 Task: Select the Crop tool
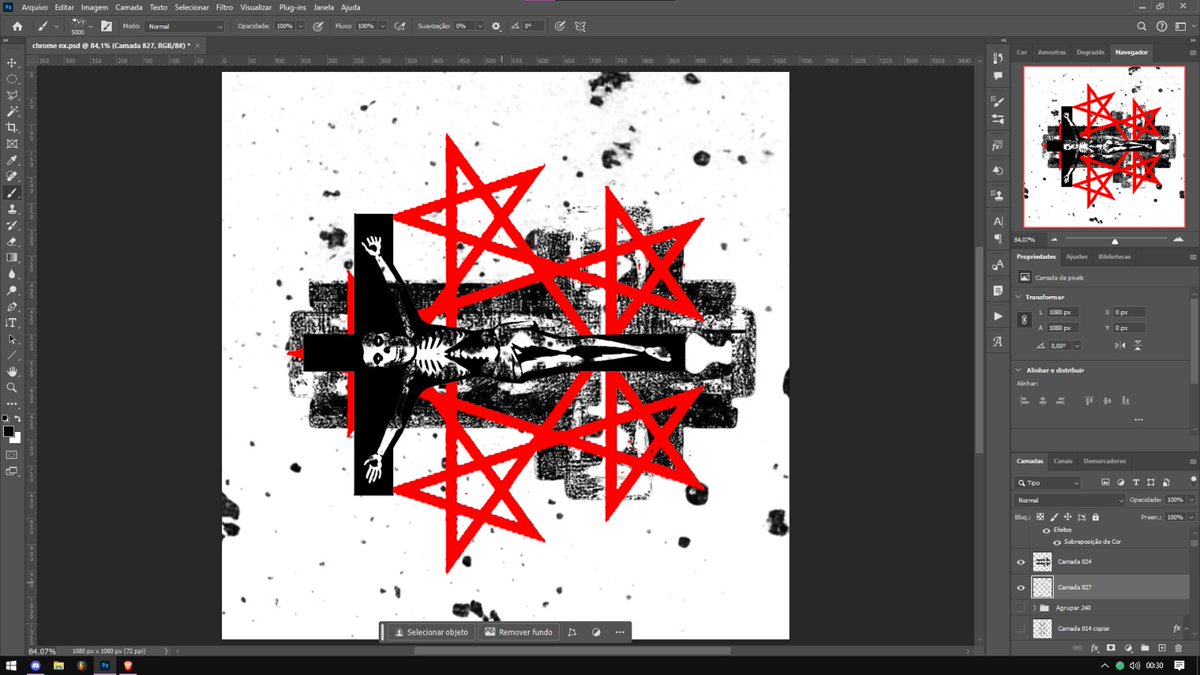[x=12, y=128]
